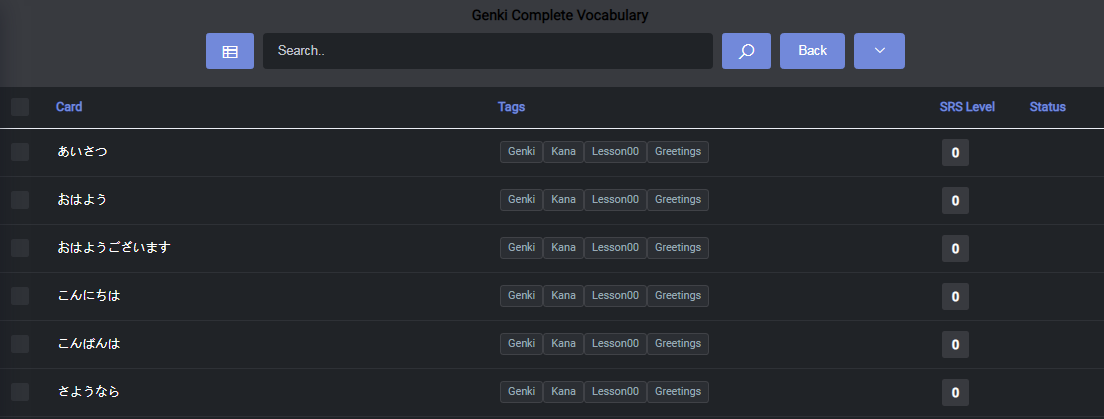
Task: Open the おはようございます card
Action: click(114, 248)
